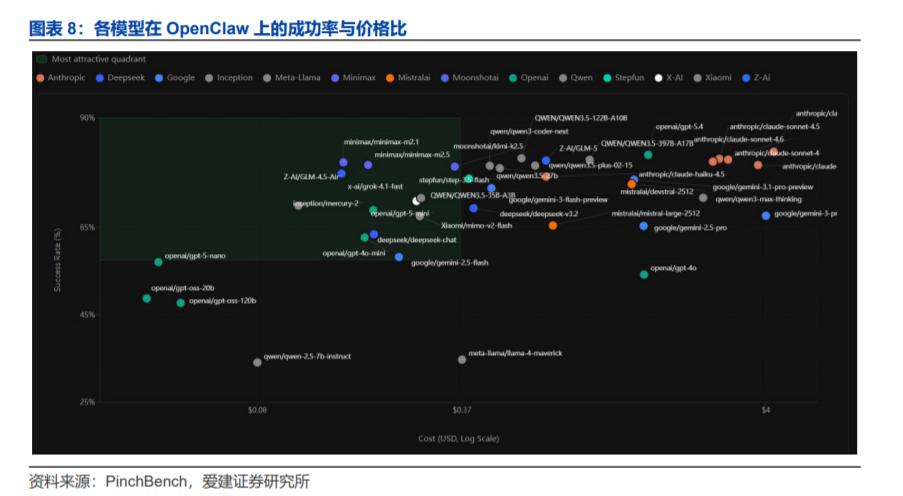Toggle the Z-AI legend entry

click(756, 78)
